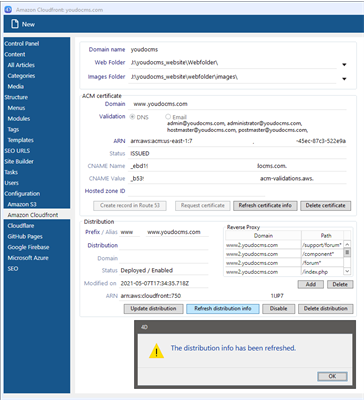
Task: Click scroll up arrow in Reverse Proxy list
Action: coord(347,244)
